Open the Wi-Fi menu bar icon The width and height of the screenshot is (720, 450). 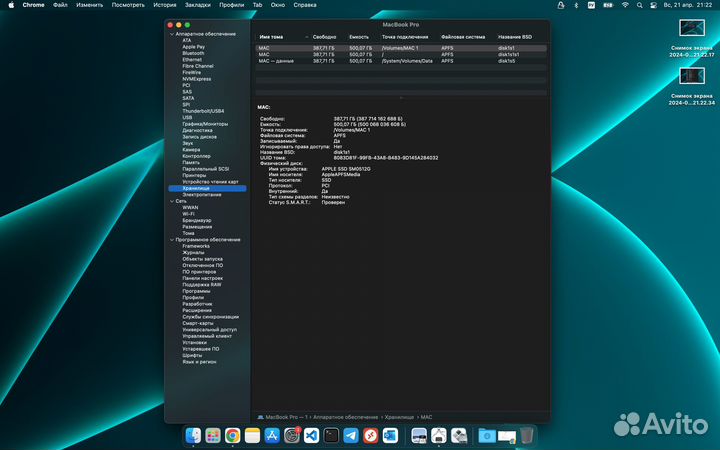click(x=625, y=5)
